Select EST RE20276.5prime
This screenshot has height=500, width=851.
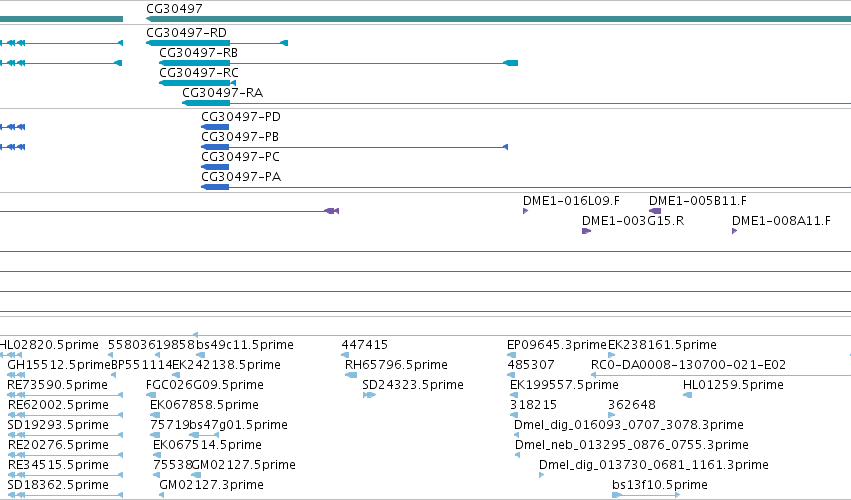pos(58,445)
